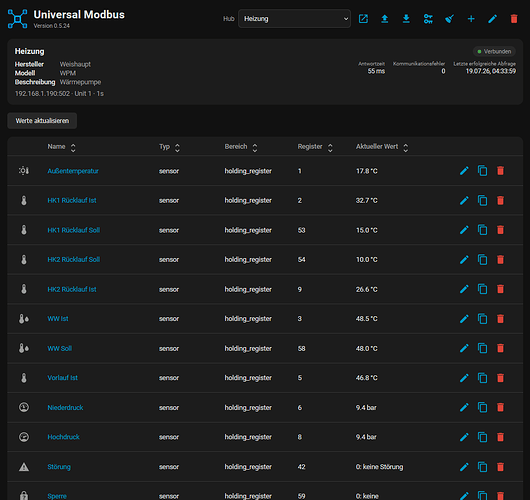
Task: Open the Hochdruck entity link
Action: click(x=63, y=437)
